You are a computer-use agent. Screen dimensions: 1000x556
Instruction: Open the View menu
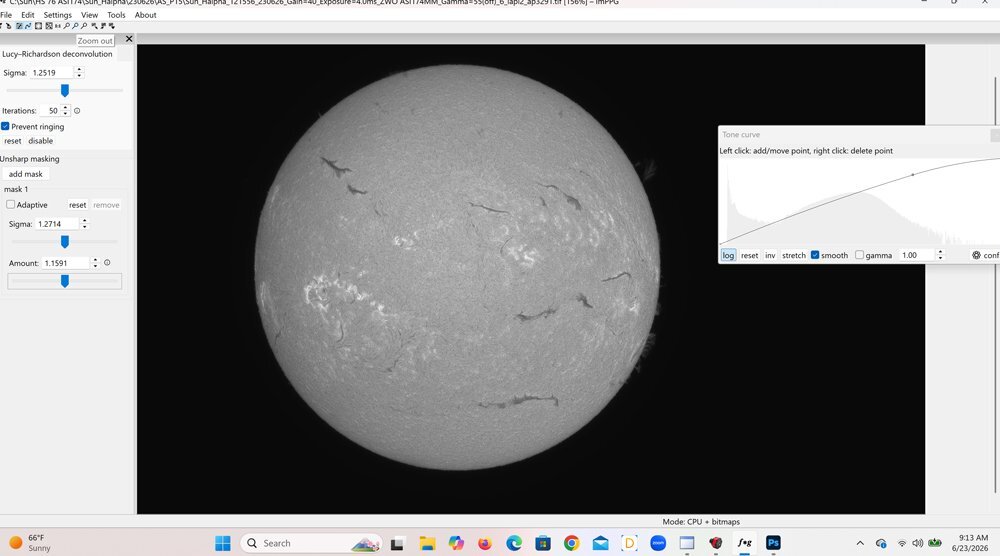coord(89,15)
